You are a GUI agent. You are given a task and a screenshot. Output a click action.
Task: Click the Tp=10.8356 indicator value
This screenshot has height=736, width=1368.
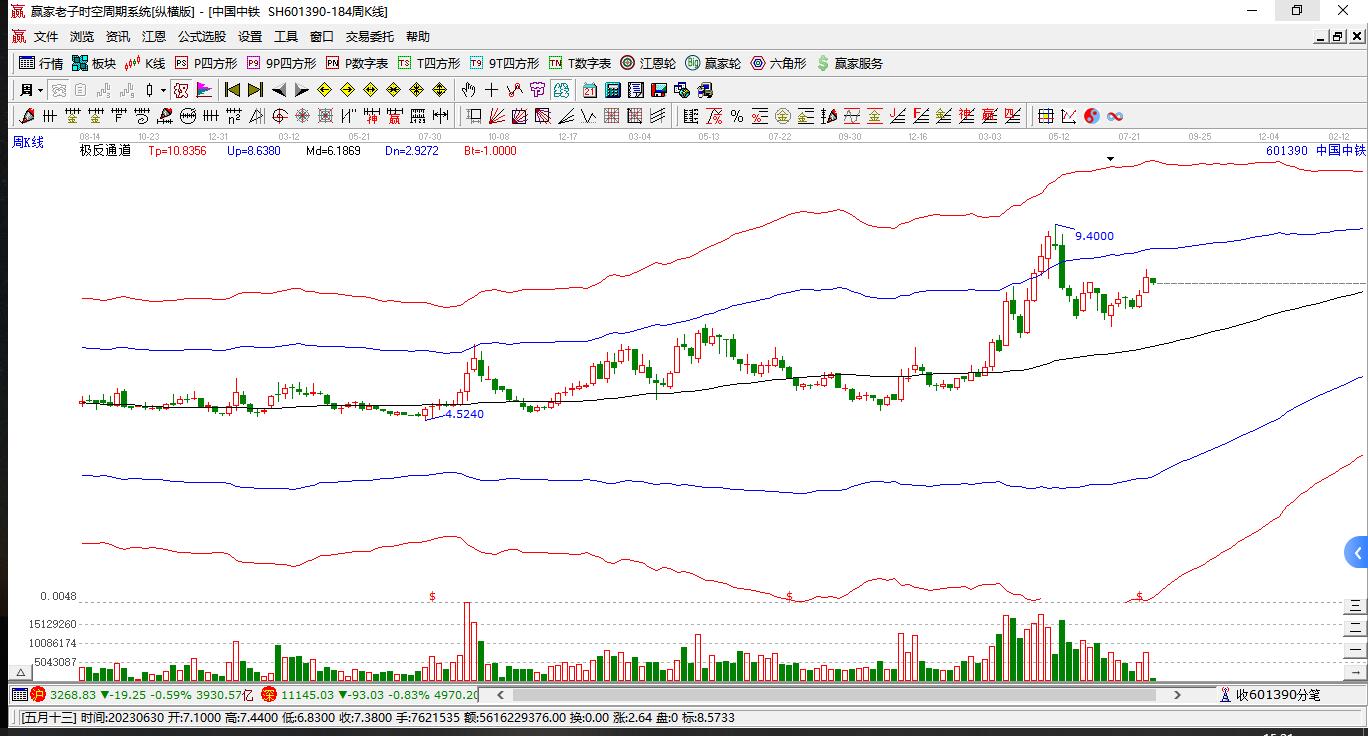177,151
